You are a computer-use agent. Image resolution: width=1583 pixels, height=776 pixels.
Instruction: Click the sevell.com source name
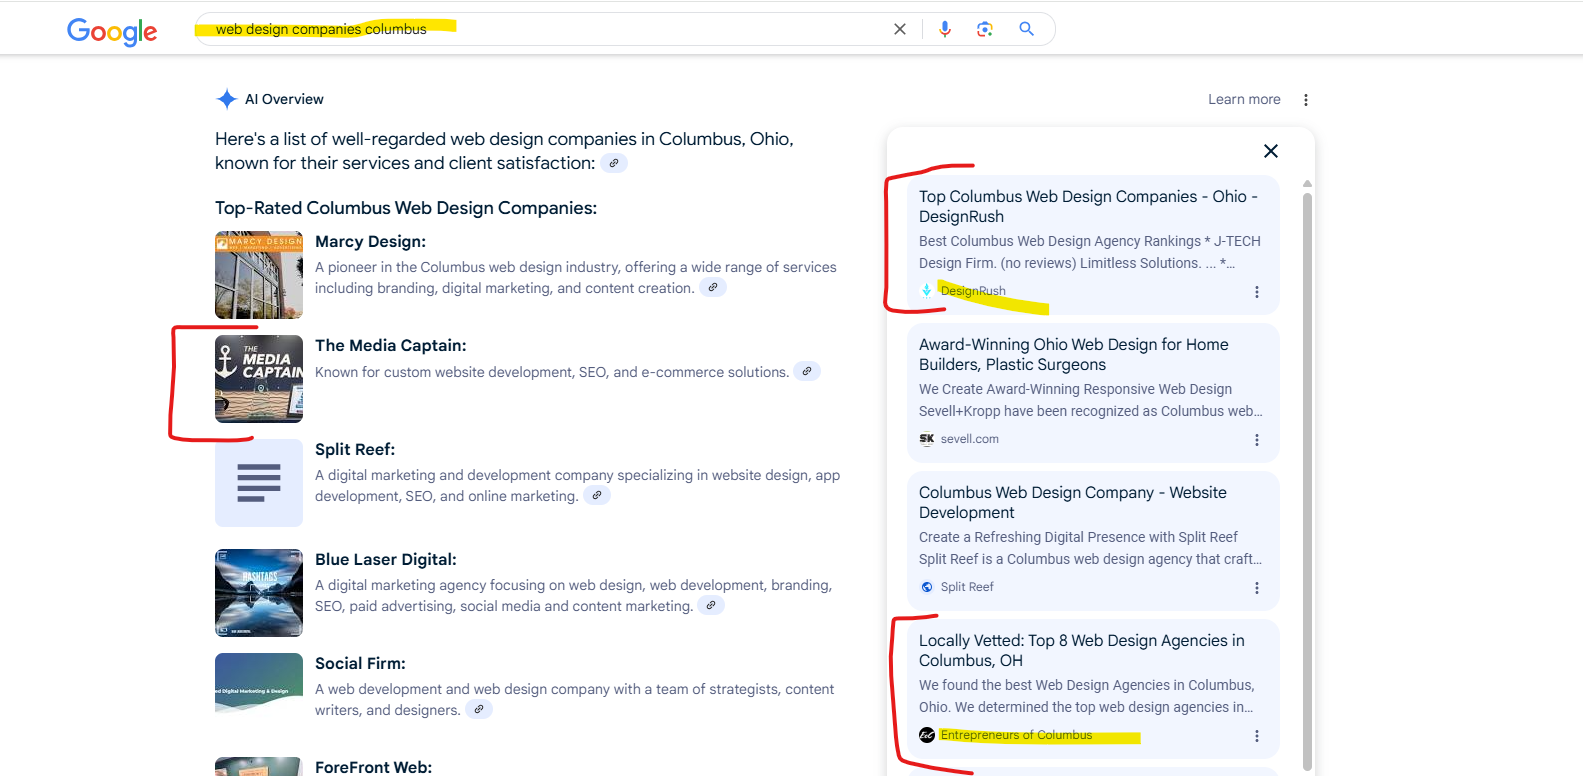click(970, 439)
